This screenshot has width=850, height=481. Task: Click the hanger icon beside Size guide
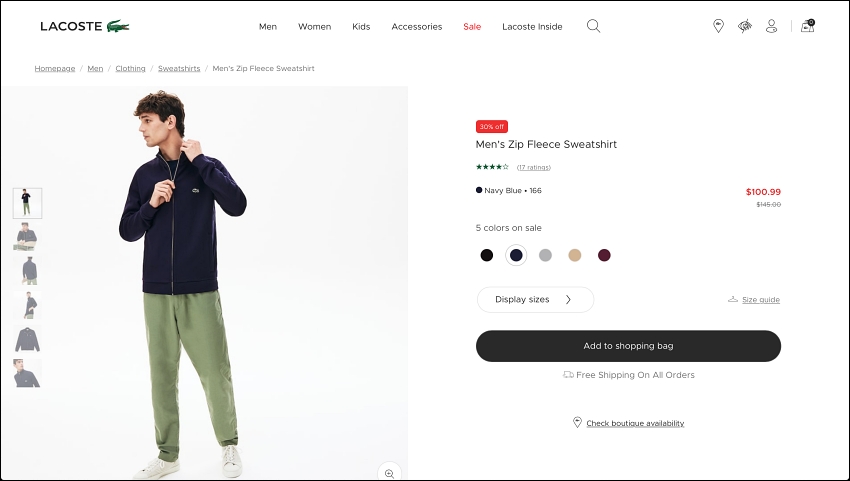click(x=733, y=299)
